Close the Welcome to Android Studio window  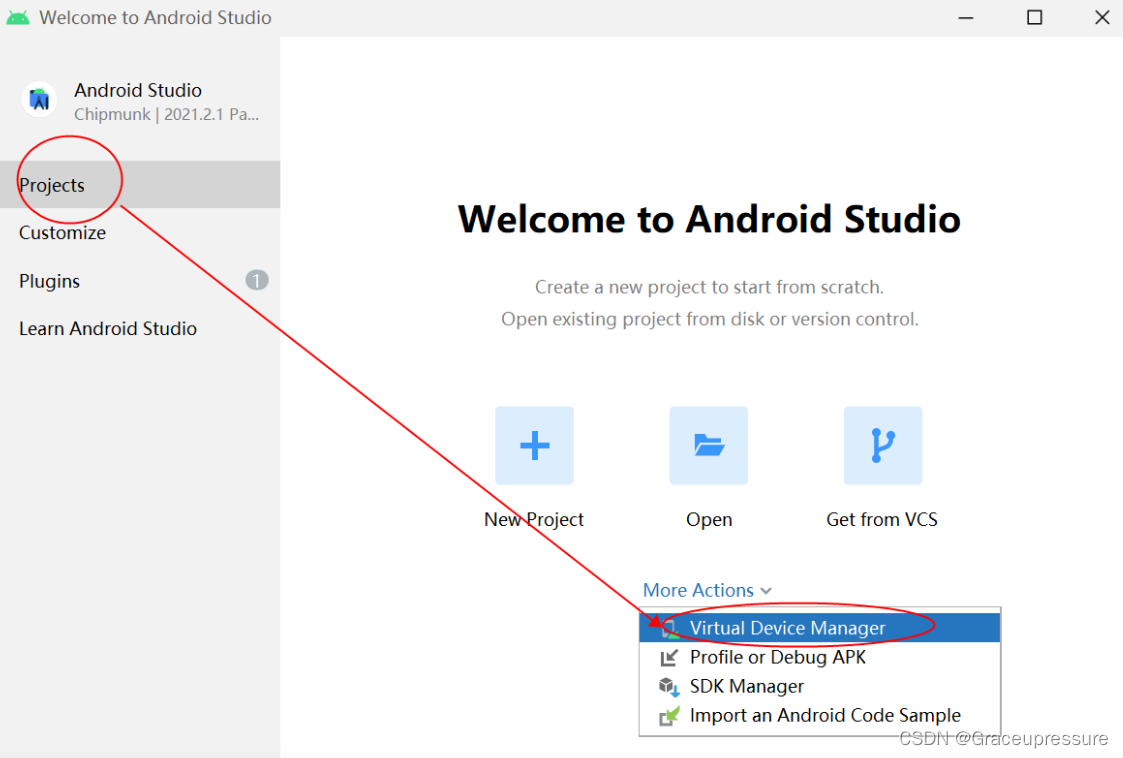[x=1102, y=17]
